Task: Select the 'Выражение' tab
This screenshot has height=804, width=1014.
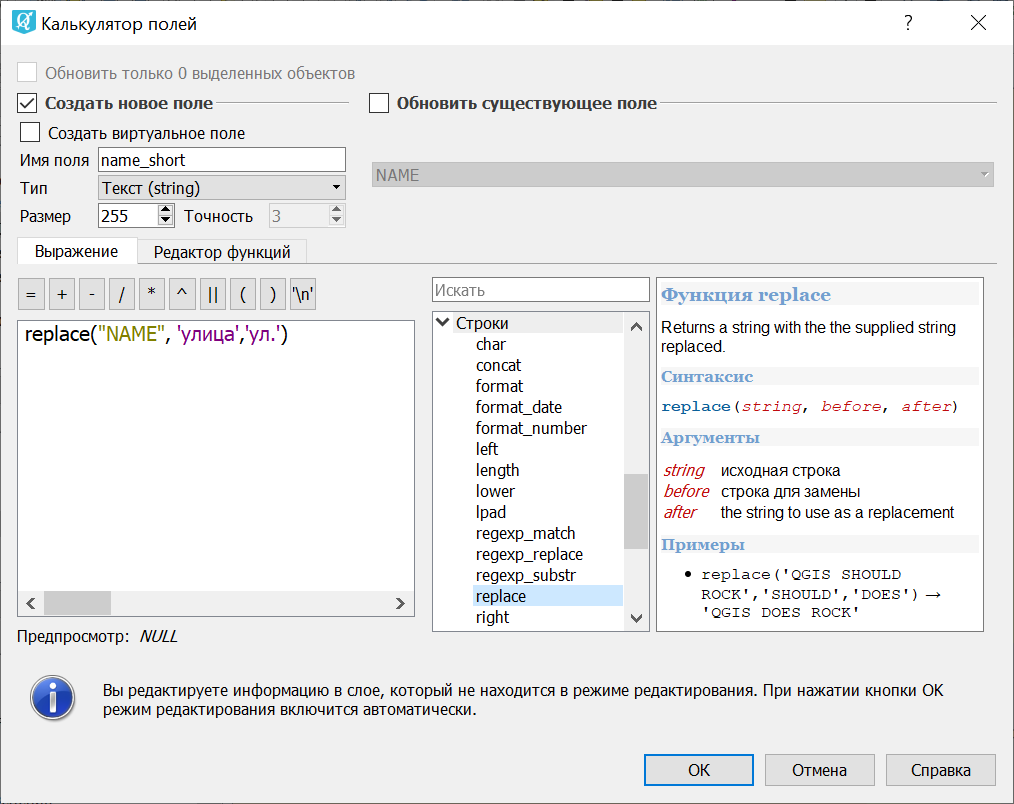Action: (76, 252)
